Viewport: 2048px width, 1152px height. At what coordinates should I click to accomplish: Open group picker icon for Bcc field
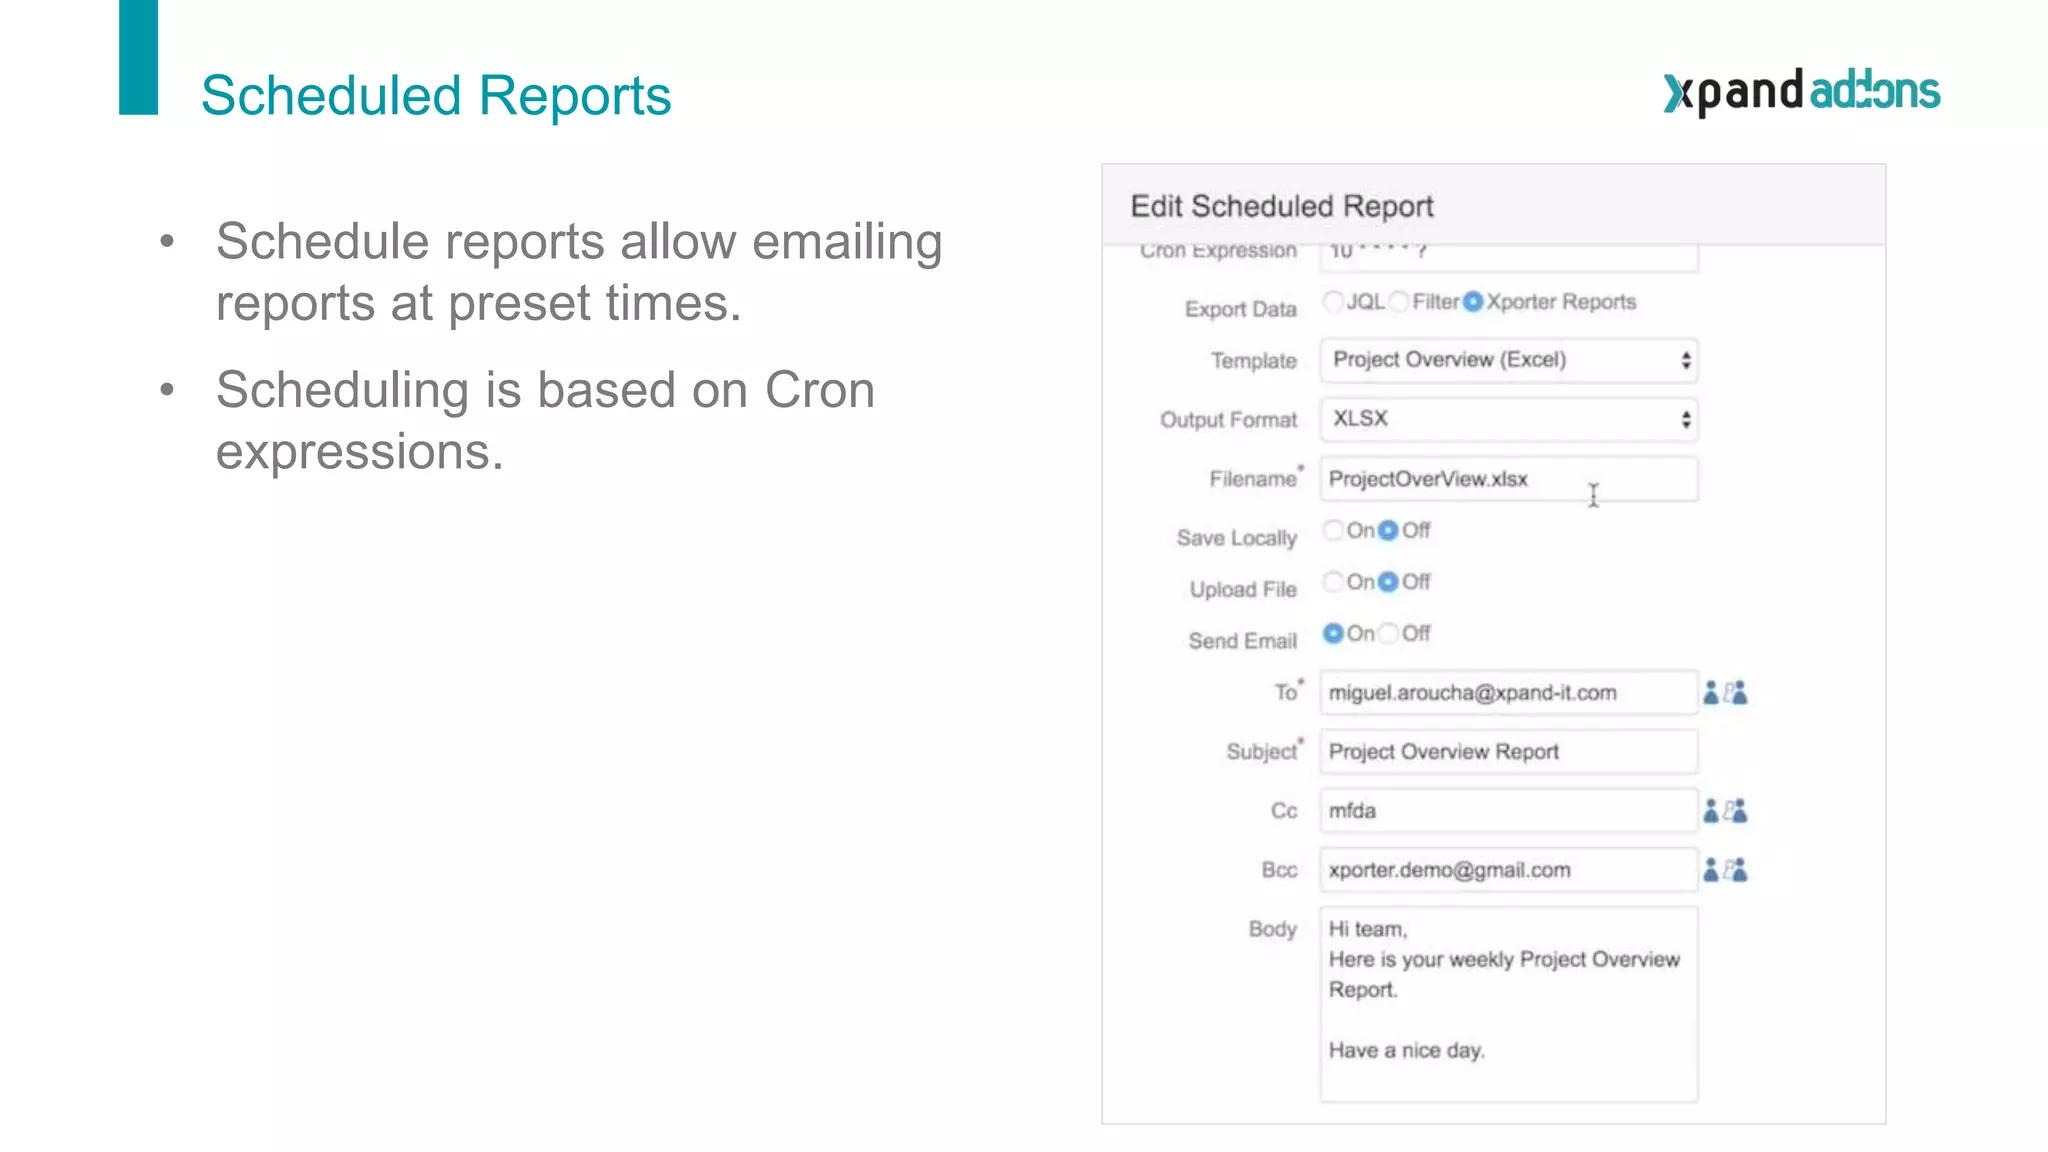tap(1736, 870)
